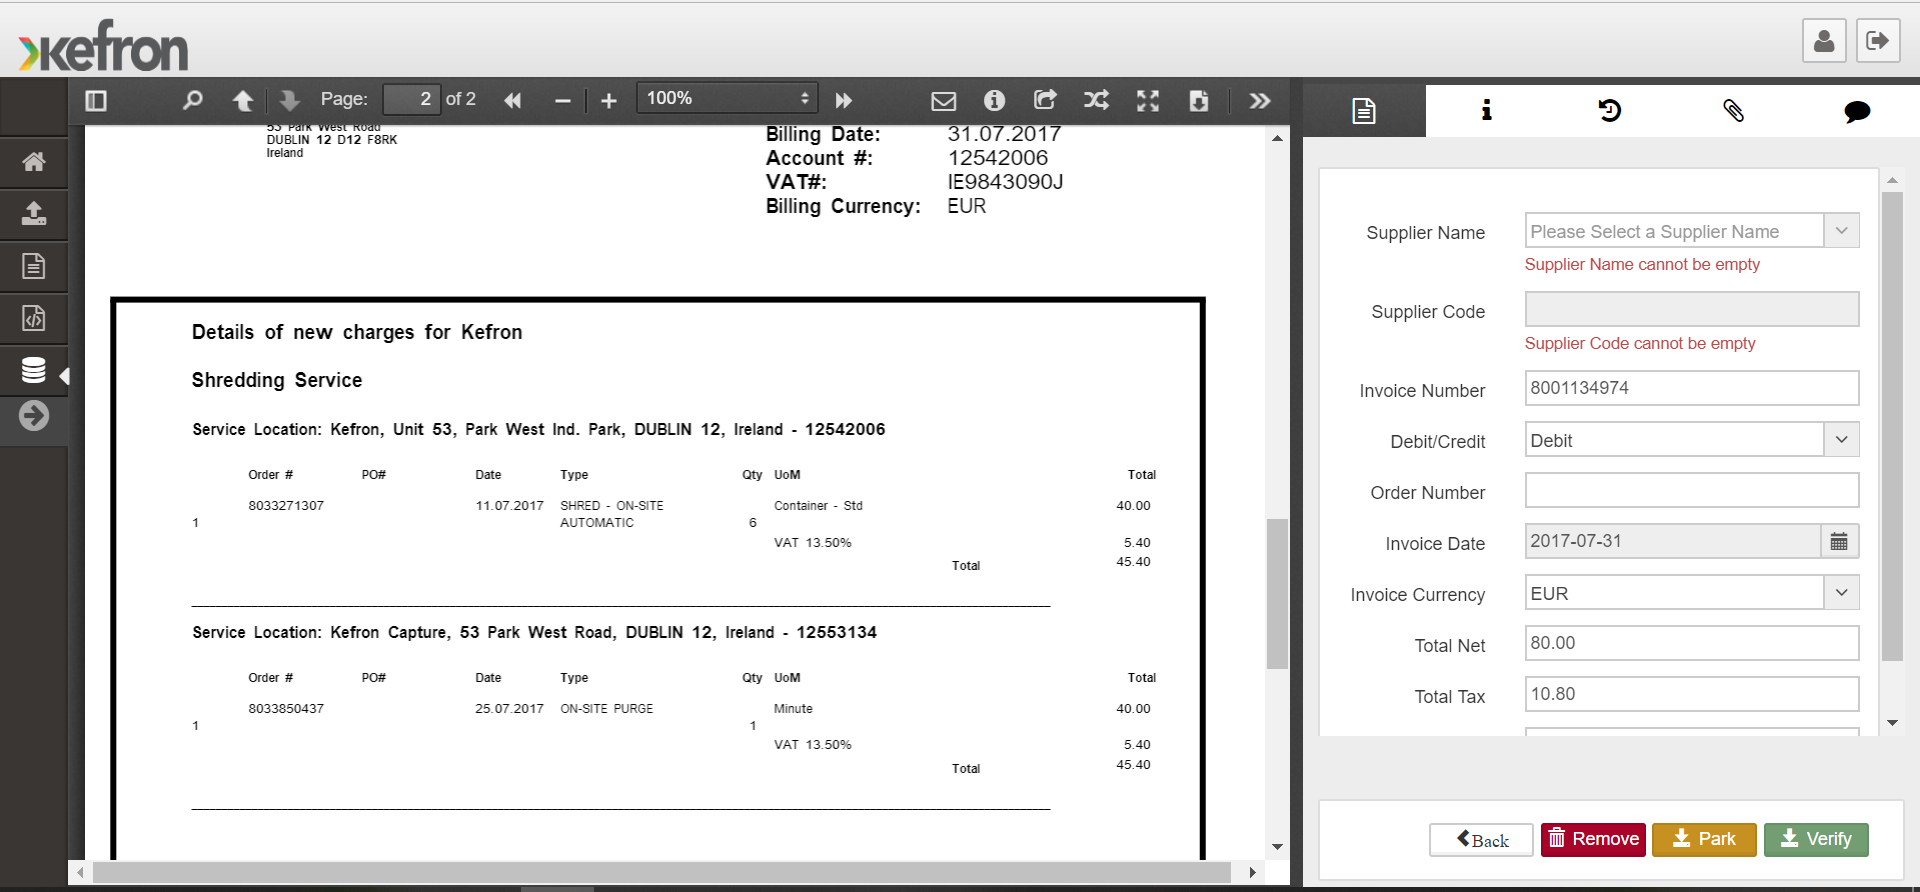Image resolution: width=1920 pixels, height=892 pixels.
Task: Open the Upload icon in the left sidebar
Action: click(34, 213)
